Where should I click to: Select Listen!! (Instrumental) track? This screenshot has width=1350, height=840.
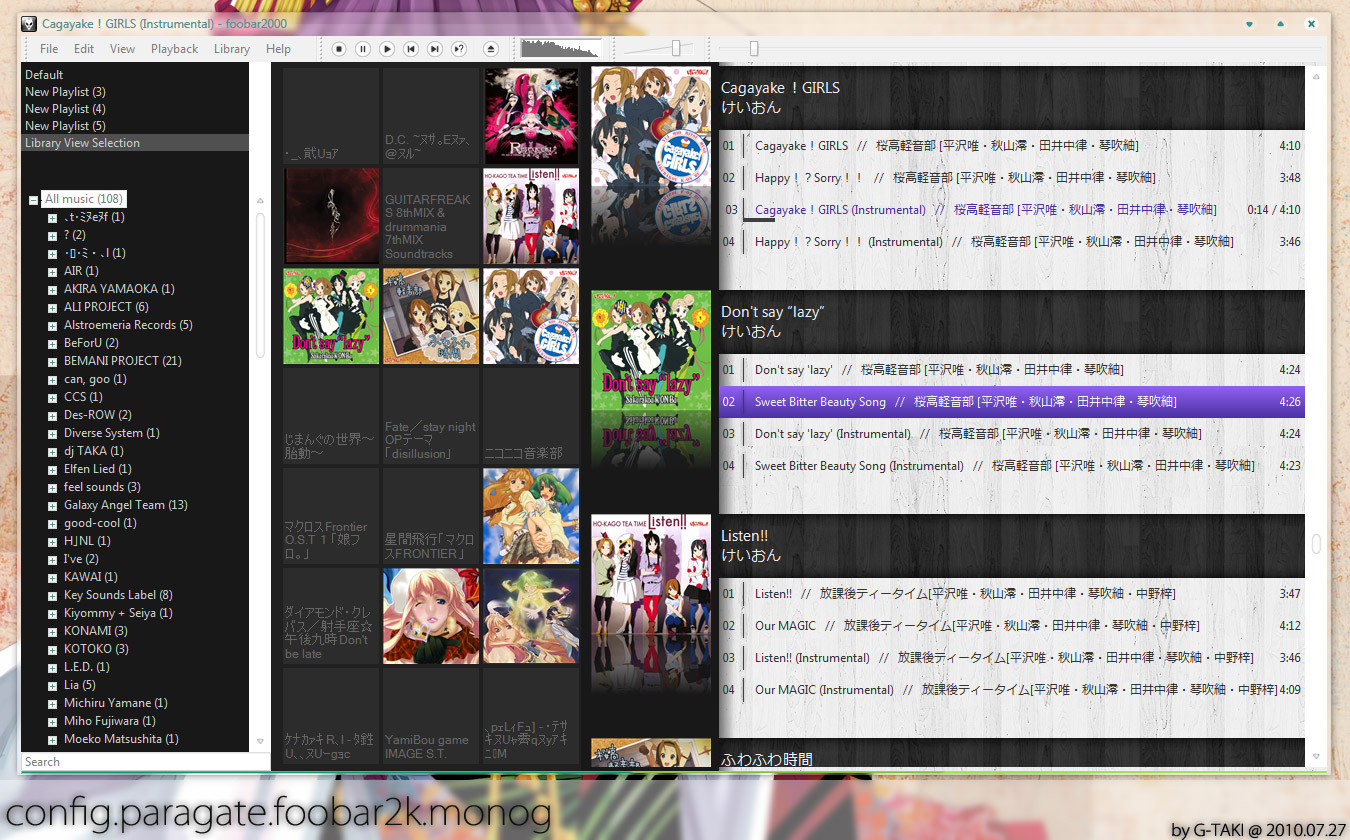1012,658
